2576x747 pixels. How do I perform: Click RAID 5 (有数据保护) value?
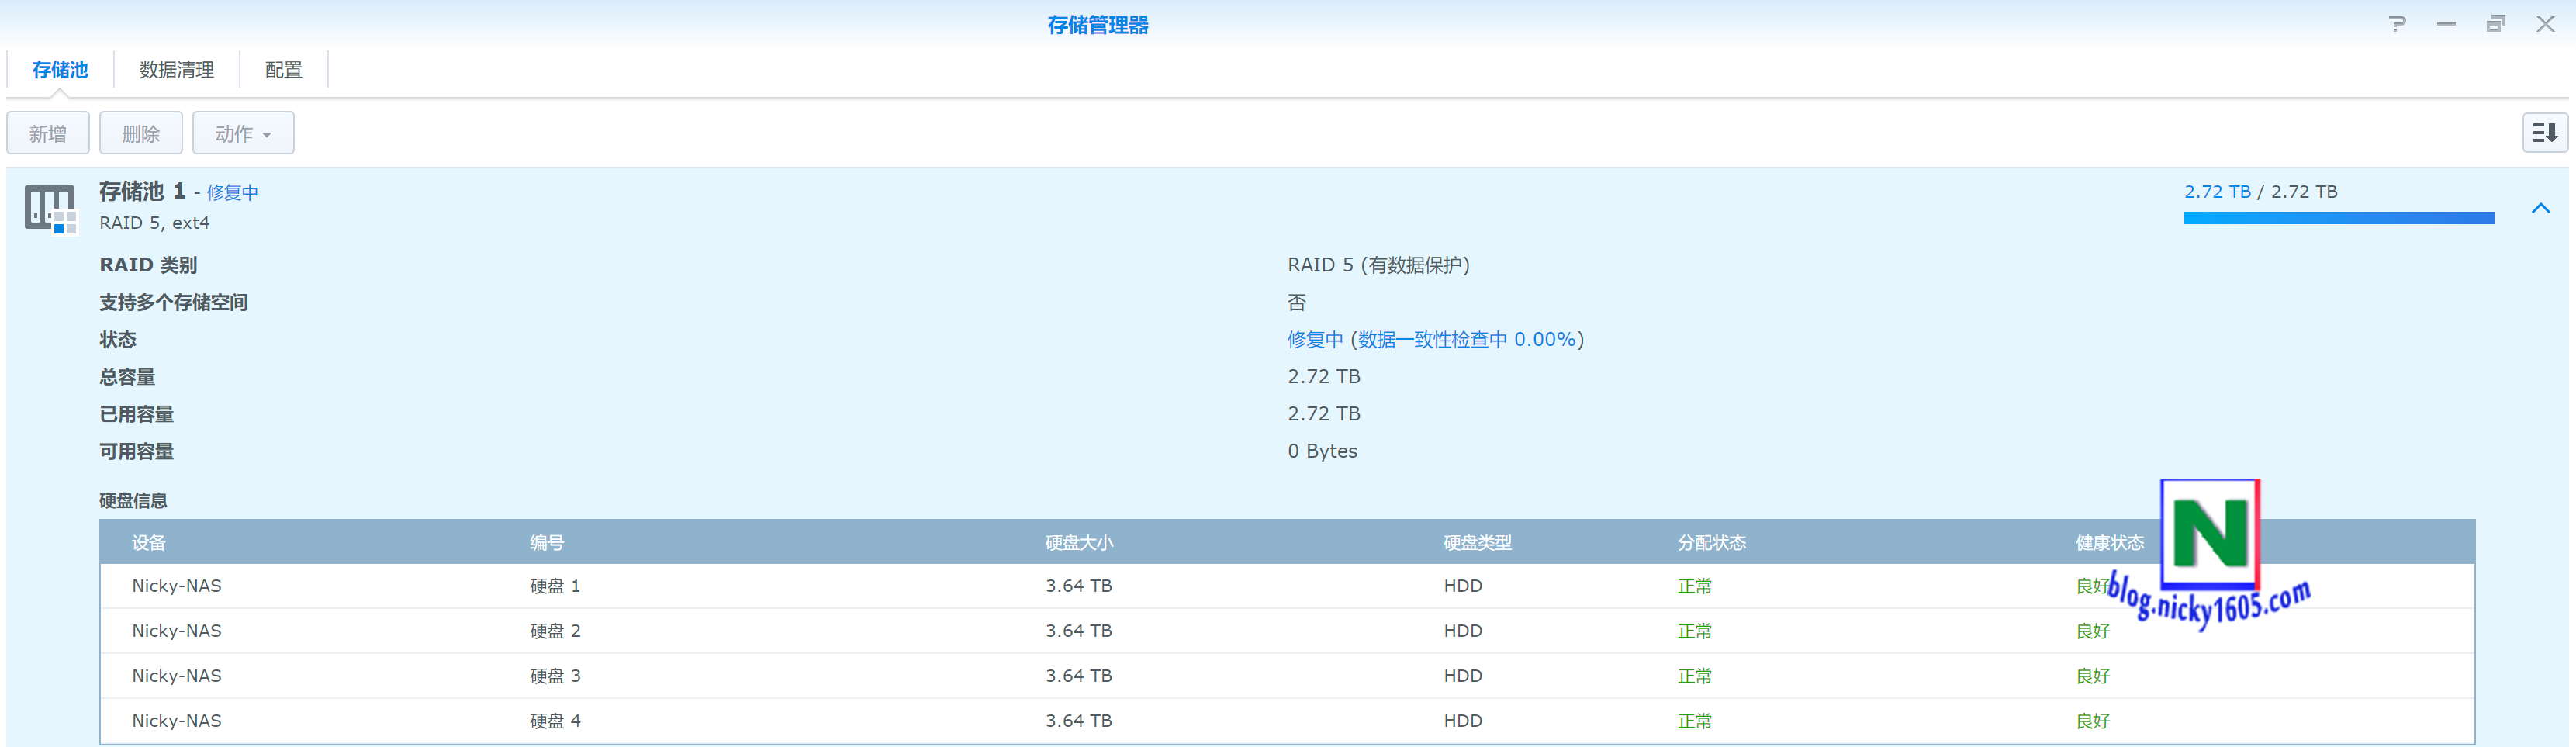(x=1378, y=265)
